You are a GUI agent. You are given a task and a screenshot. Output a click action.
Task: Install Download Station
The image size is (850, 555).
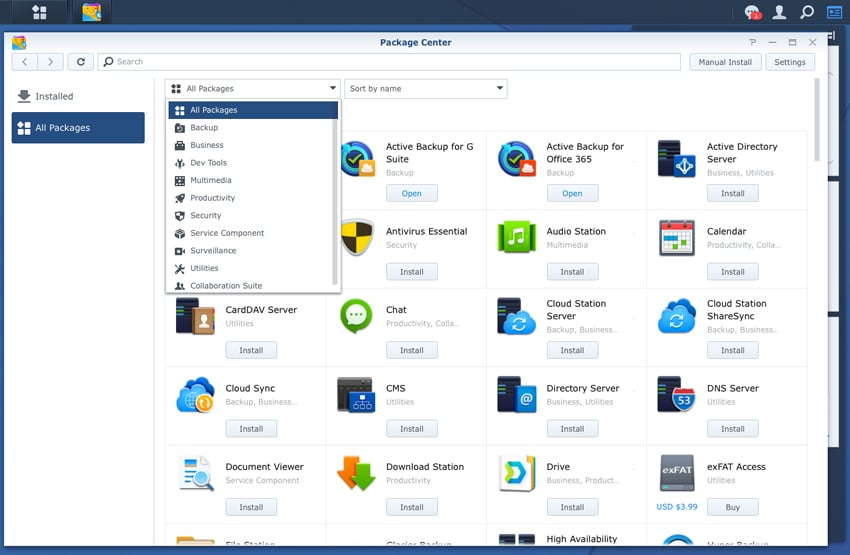pyautogui.click(x=411, y=508)
